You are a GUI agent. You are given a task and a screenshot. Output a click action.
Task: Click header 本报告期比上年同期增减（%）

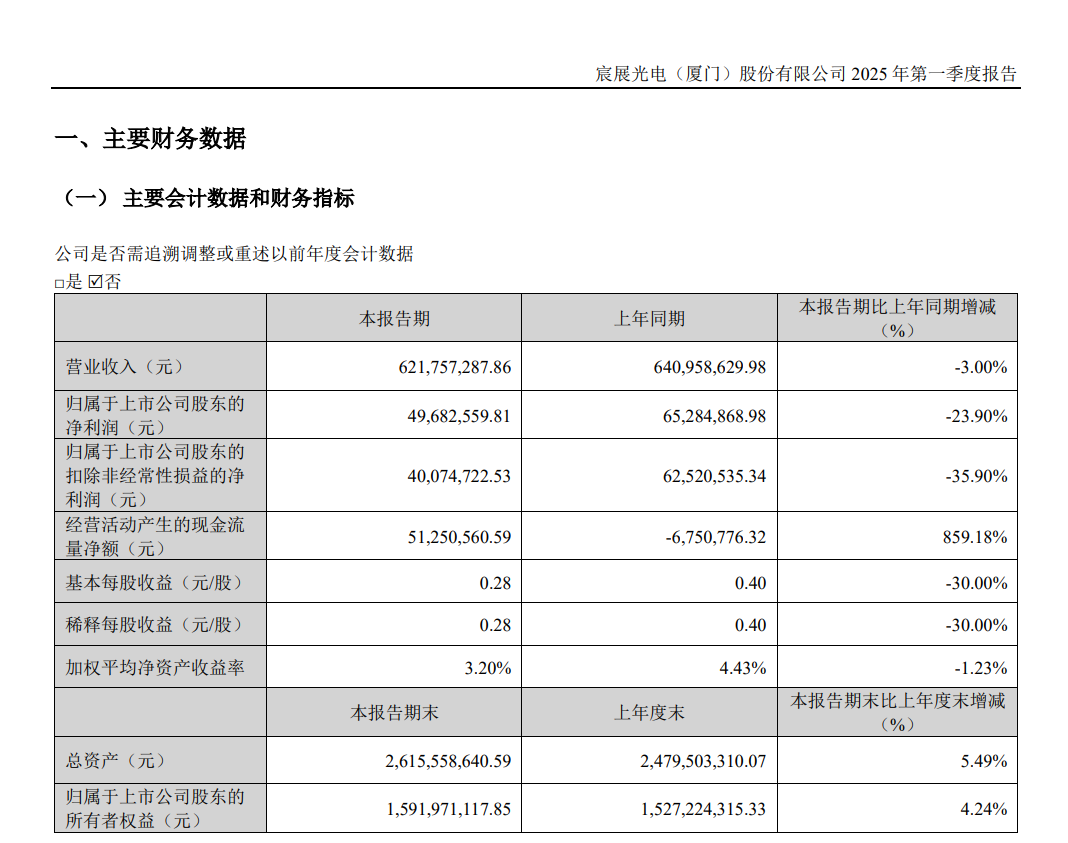[x=897, y=319]
